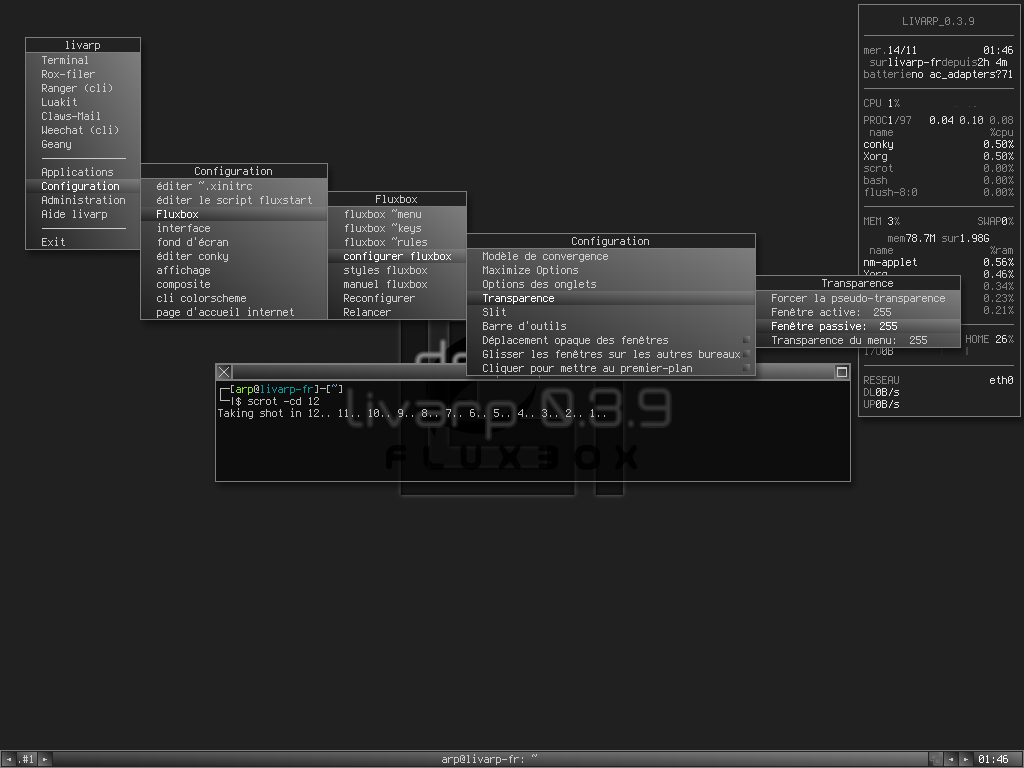Select page d'accueil internet entry
Screen dimensions: 1024x768
tap(234, 312)
